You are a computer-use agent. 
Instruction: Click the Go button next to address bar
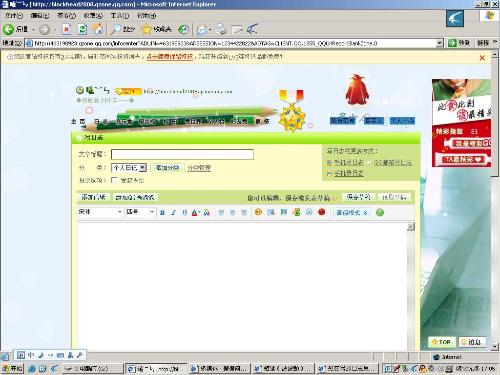point(459,43)
